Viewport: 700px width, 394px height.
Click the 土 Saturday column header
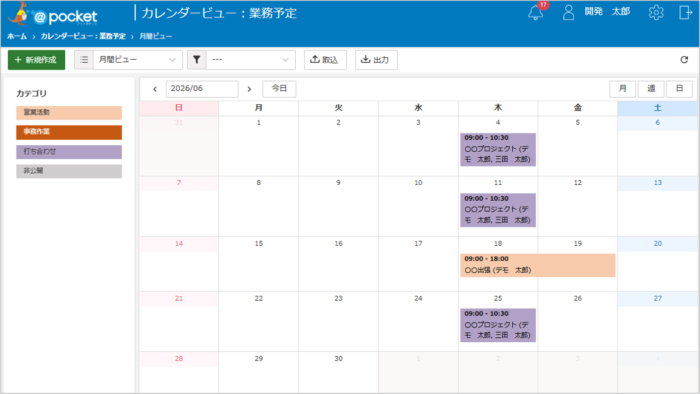point(658,108)
